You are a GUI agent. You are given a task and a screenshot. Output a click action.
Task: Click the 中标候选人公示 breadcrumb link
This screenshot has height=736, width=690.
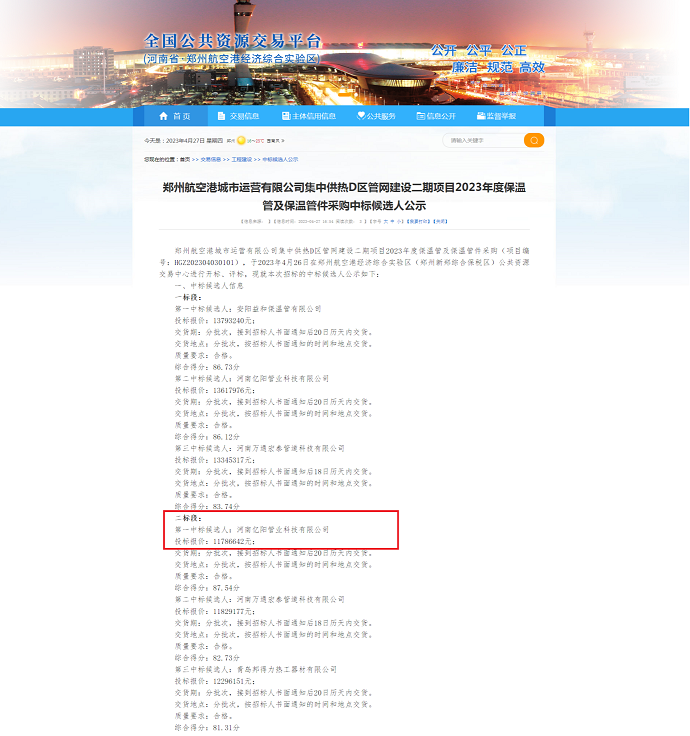point(280,159)
